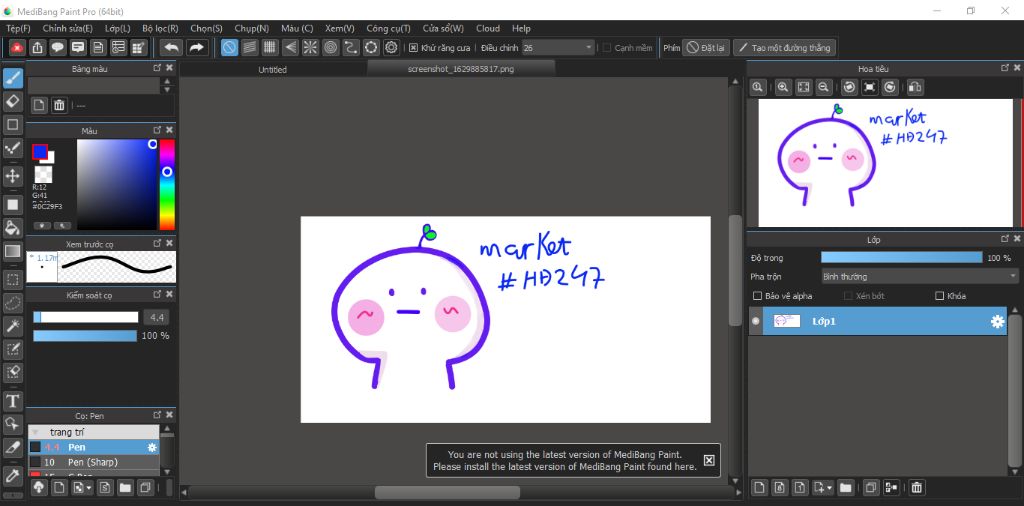Click the Redo arrow

point(196,47)
